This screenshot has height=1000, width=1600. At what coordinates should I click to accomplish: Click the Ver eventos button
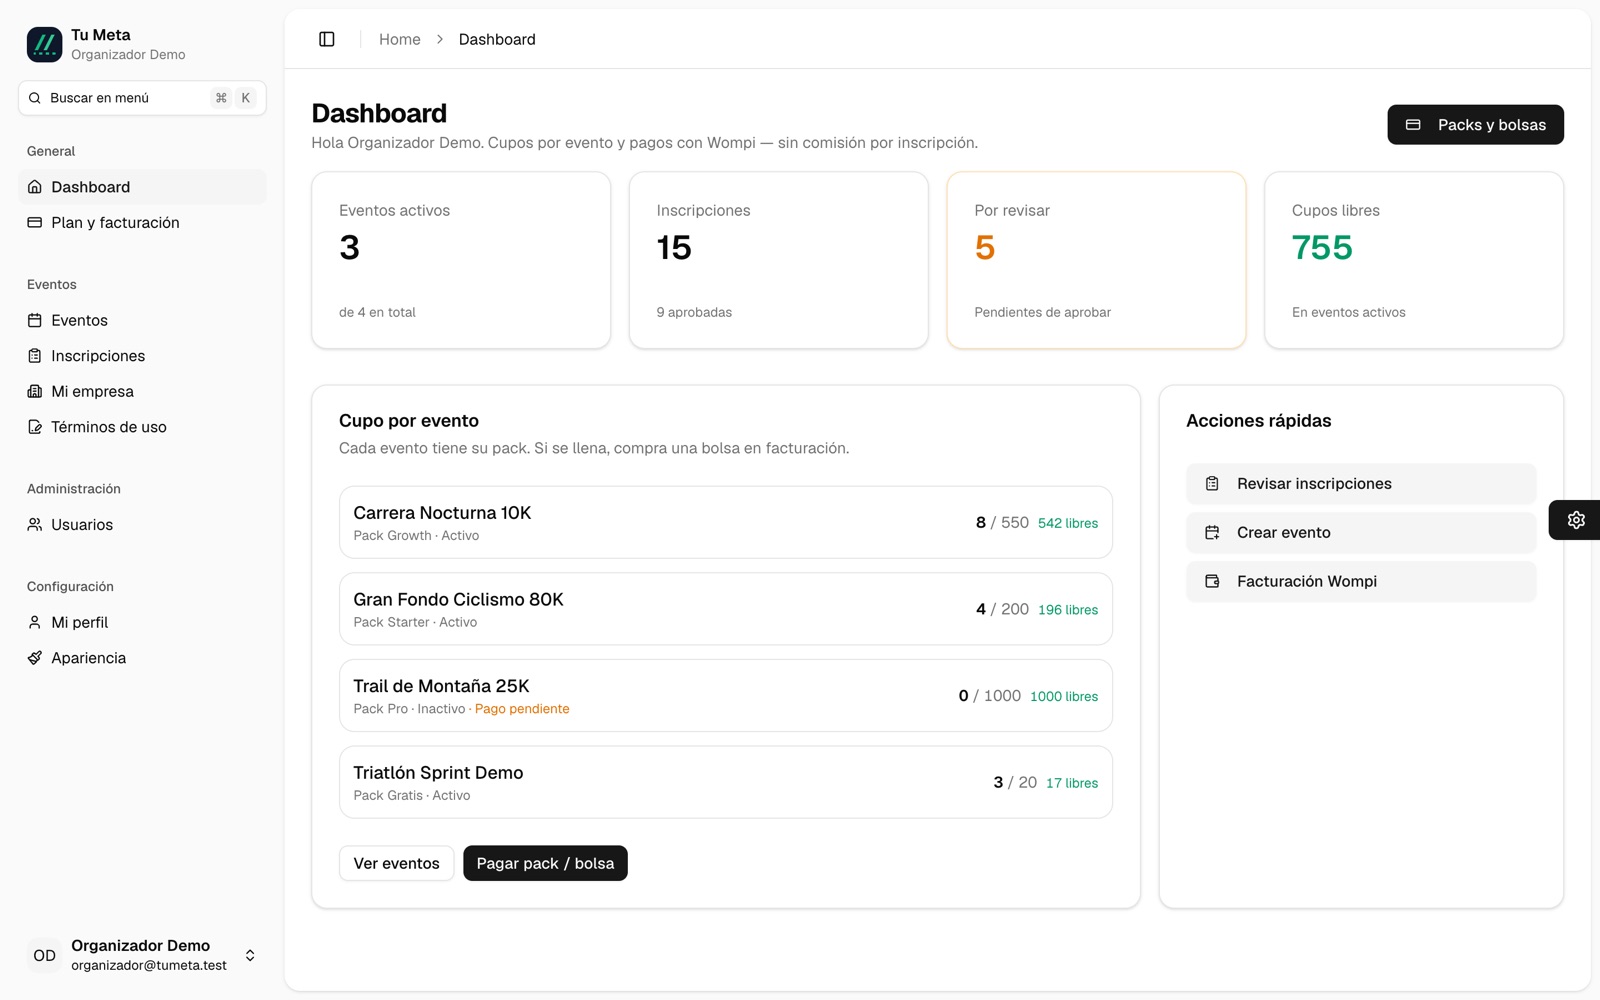click(396, 863)
